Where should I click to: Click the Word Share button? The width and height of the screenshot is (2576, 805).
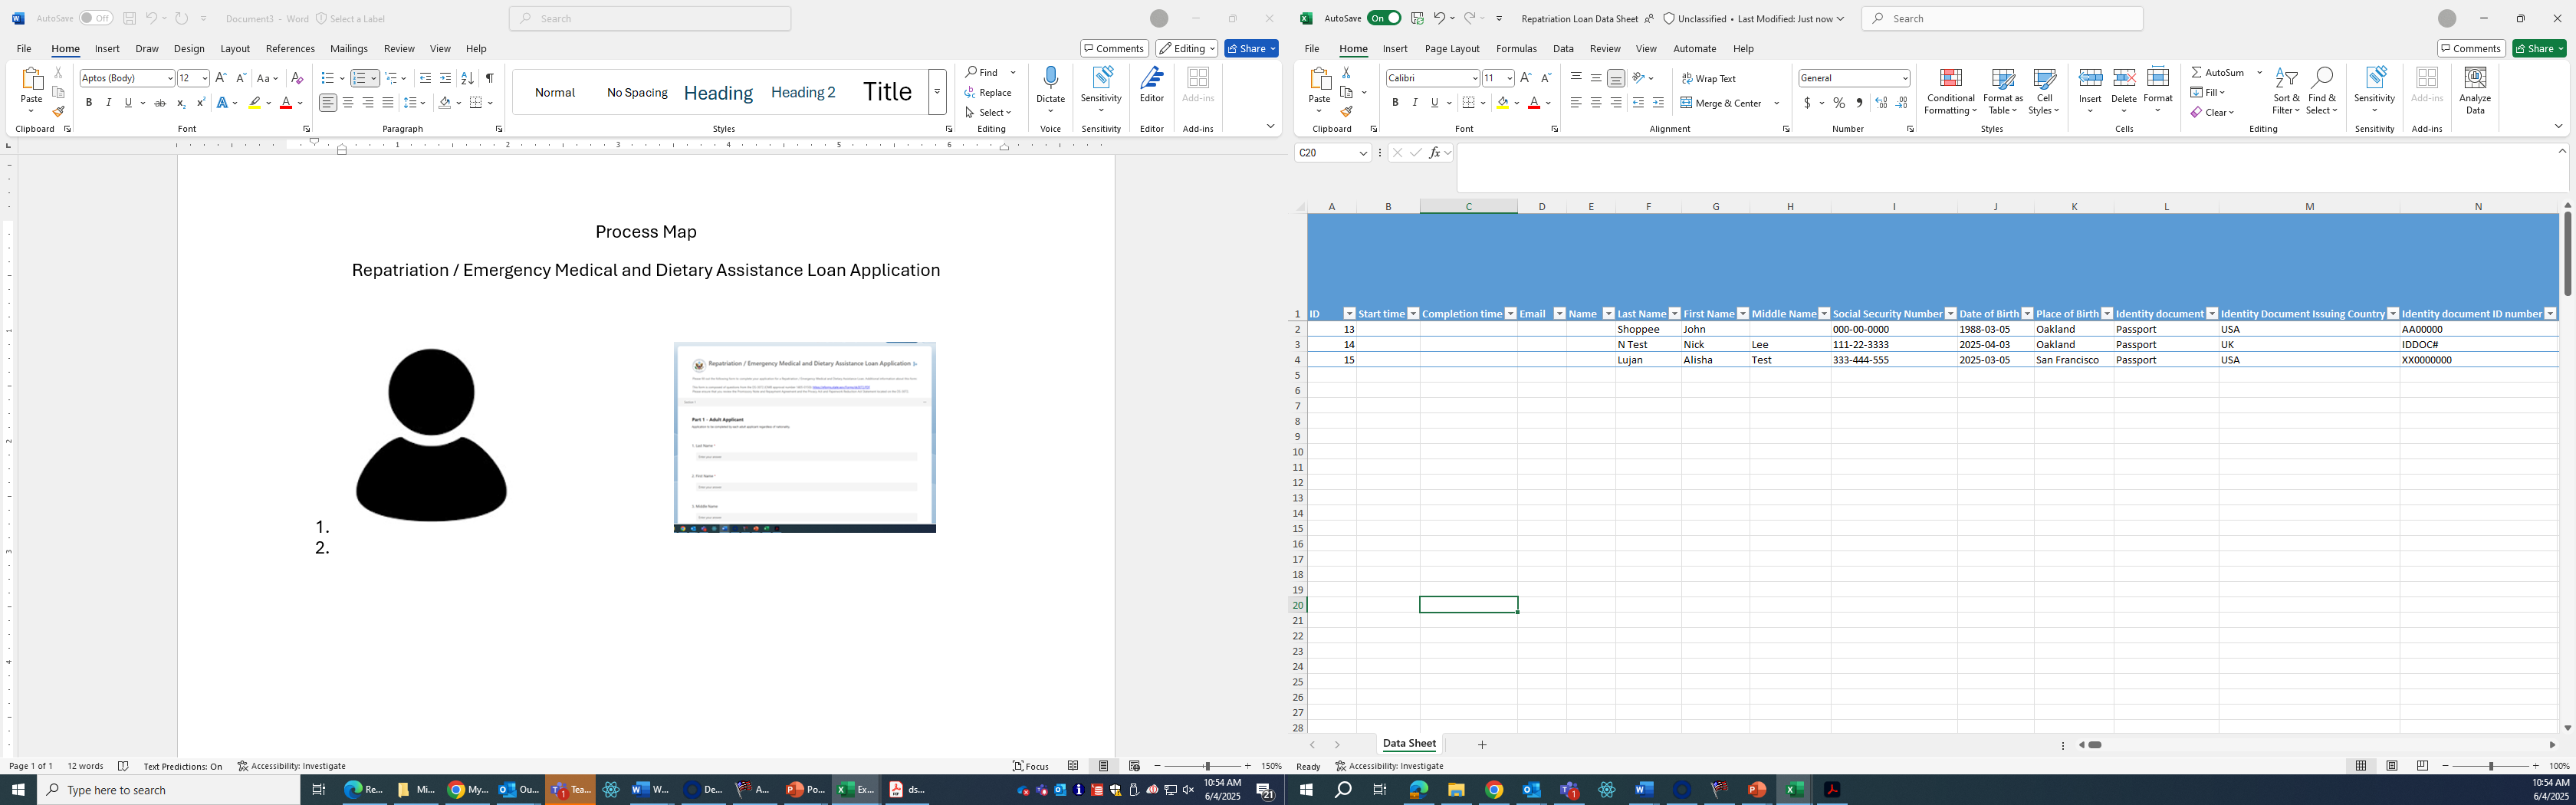[x=1250, y=49]
